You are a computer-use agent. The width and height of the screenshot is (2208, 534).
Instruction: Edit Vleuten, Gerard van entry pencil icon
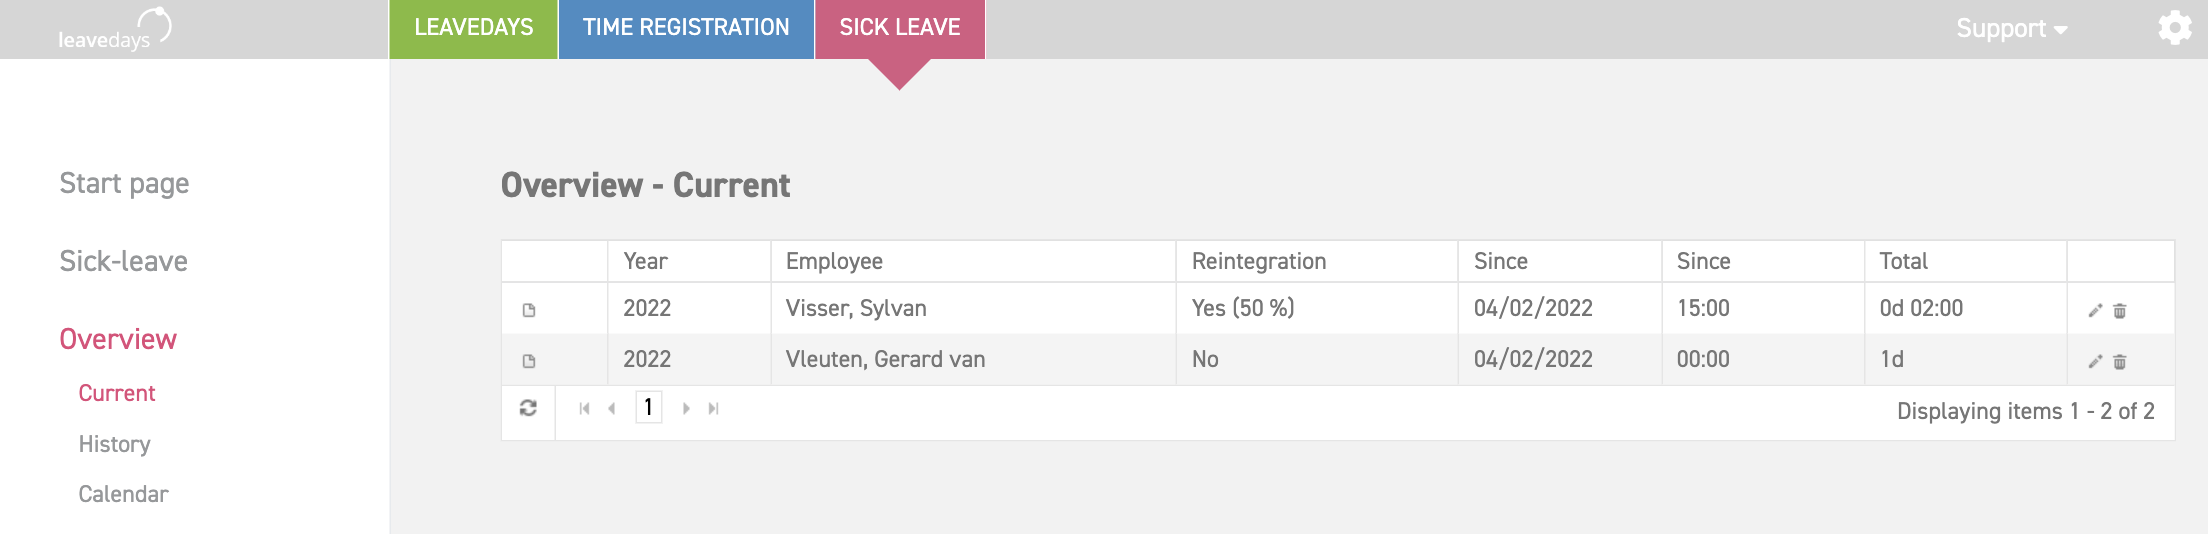(2095, 361)
